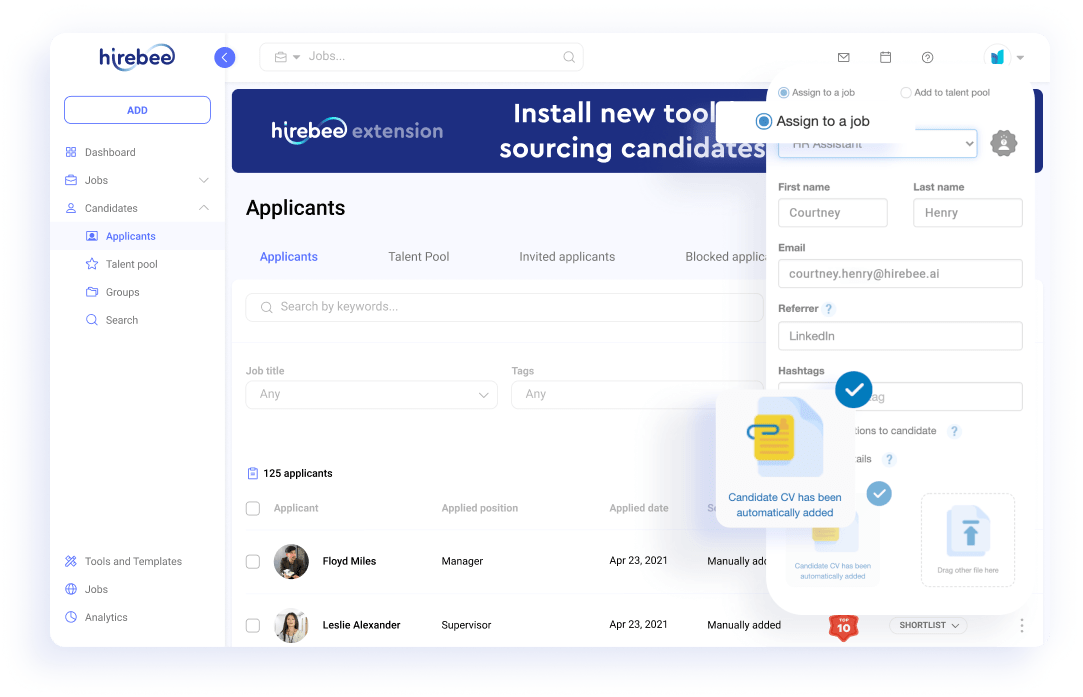The width and height of the screenshot is (1083, 697).
Task: Open Tools and Templates
Action: (133, 562)
